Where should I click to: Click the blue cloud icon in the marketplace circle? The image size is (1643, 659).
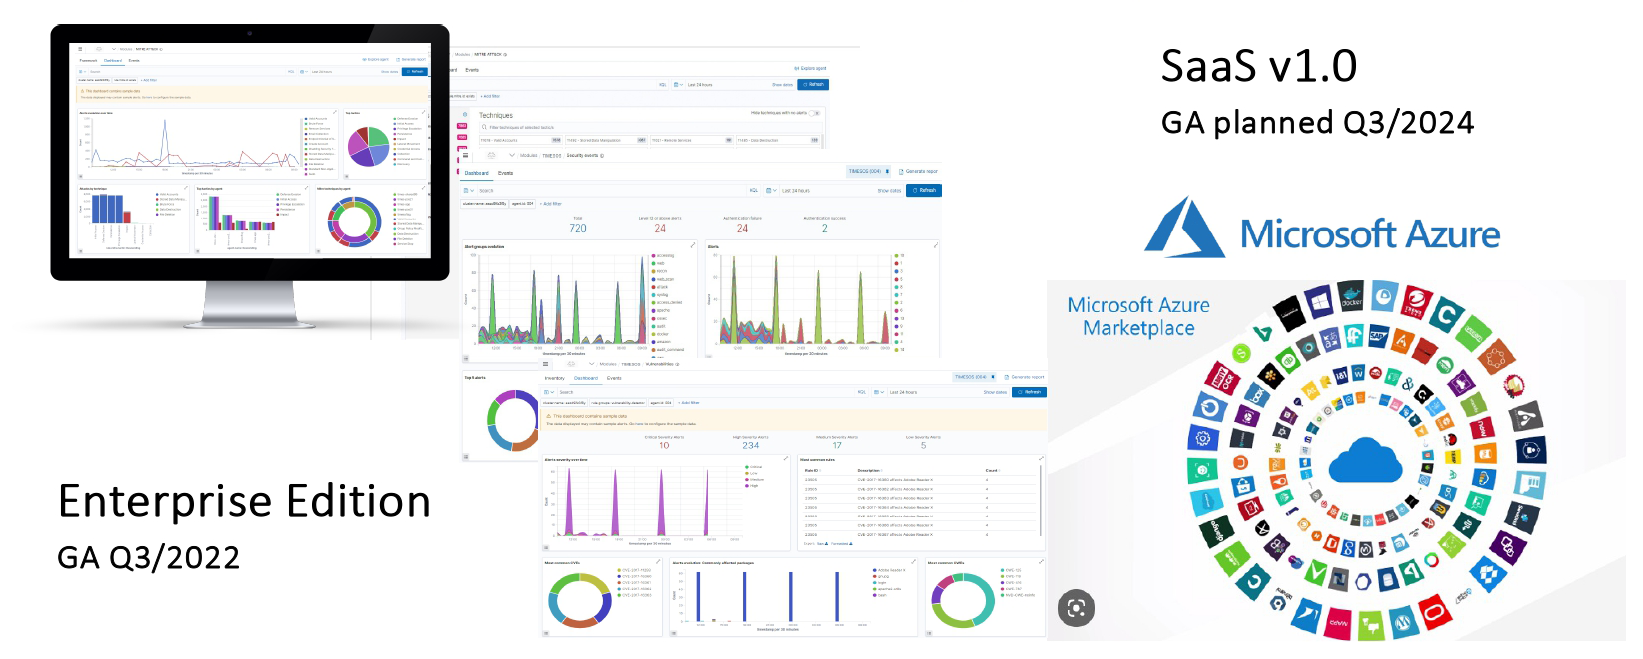click(1365, 461)
